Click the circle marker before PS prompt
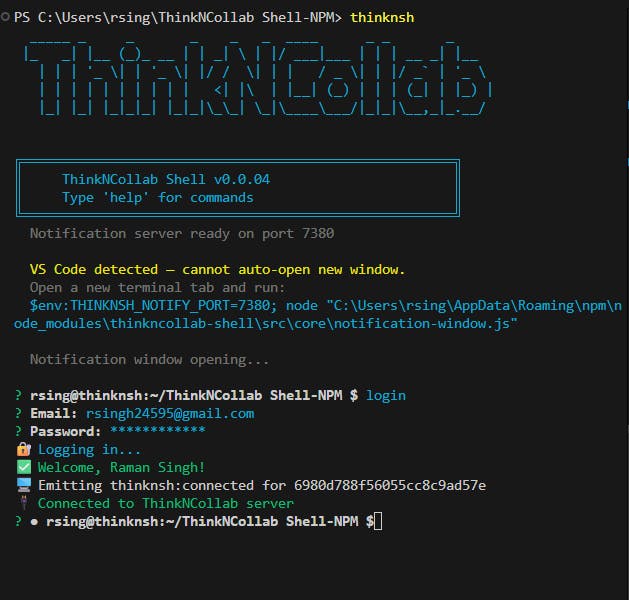The image size is (629, 600). (x=5, y=17)
